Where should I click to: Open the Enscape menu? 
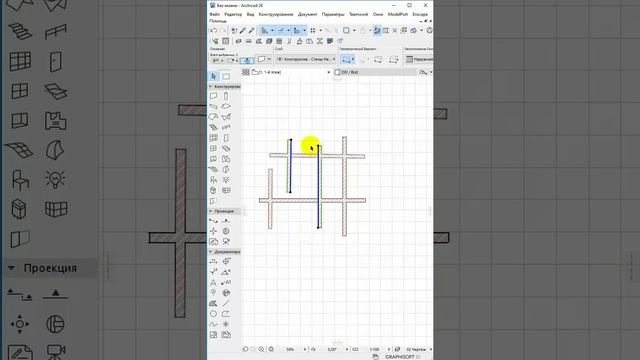point(420,14)
